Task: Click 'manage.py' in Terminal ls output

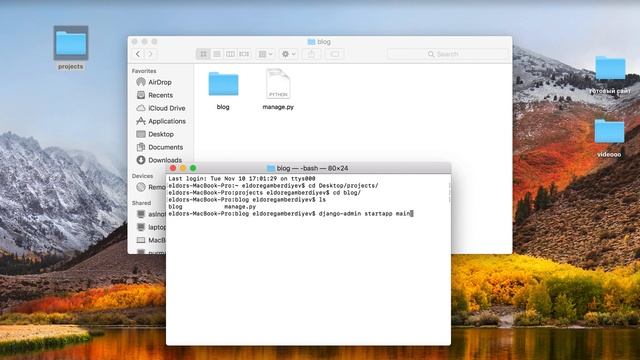Action: click(240, 207)
